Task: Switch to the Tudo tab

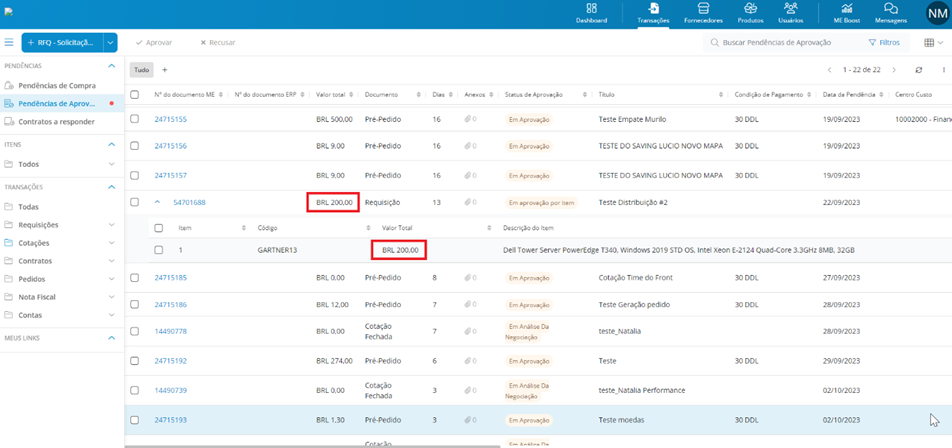Action: pos(141,70)
